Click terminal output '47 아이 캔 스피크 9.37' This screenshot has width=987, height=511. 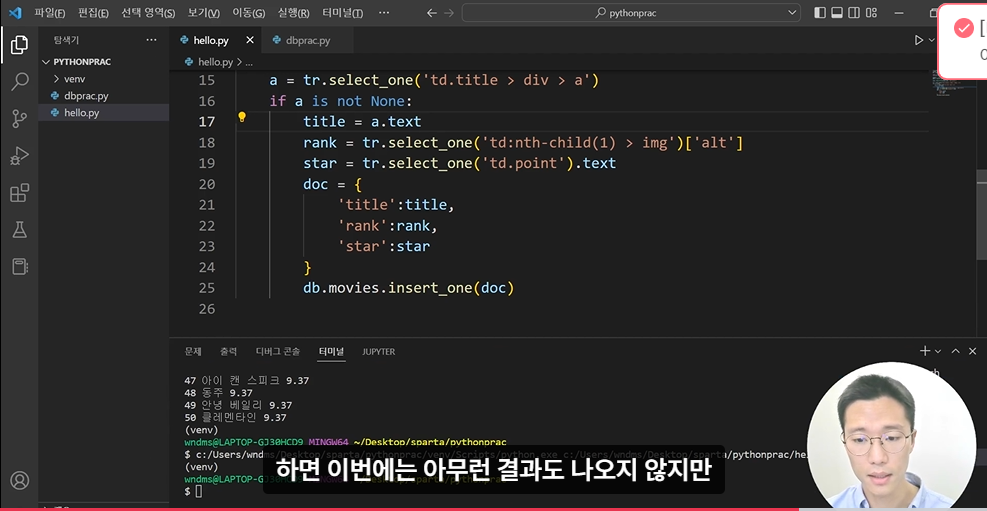point(247,381)
